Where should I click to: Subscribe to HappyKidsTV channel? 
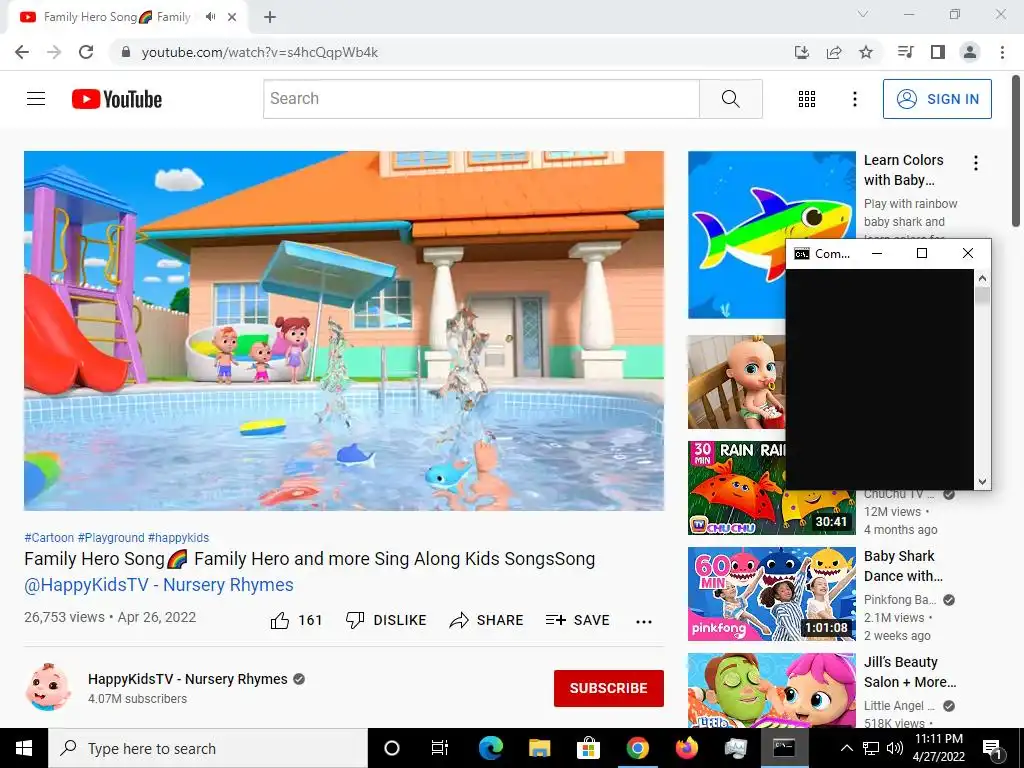pos(609,688)
